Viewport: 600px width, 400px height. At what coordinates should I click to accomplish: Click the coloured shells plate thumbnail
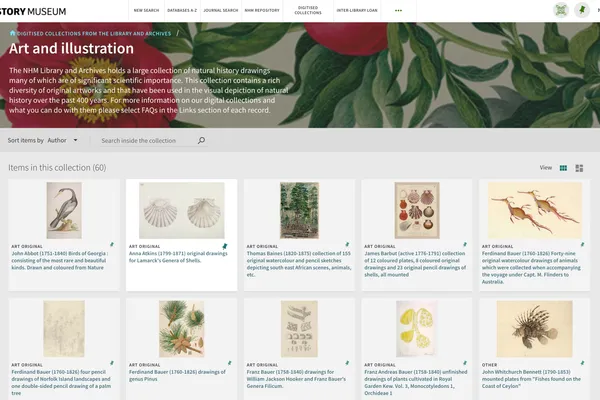tap(417, 210)
